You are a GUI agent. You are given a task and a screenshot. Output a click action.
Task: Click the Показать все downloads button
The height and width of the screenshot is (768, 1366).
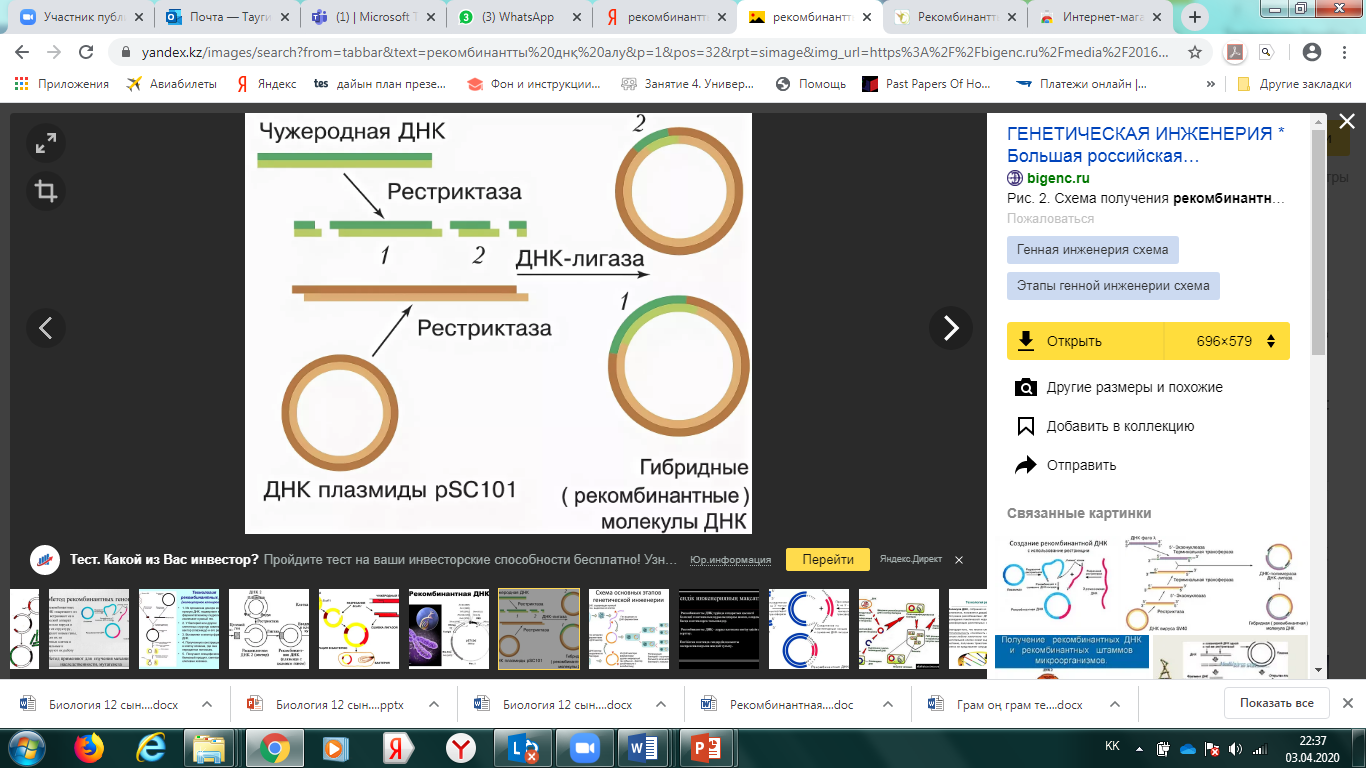1276,703
